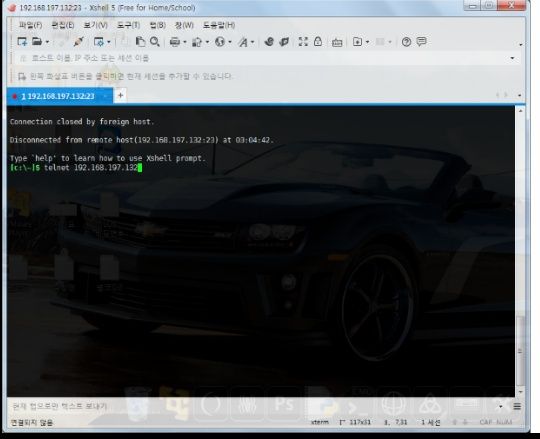The width and height of the screenshot is (540, 439).
Task: Click the New Session toolbar icon
Action: (22, 42)
